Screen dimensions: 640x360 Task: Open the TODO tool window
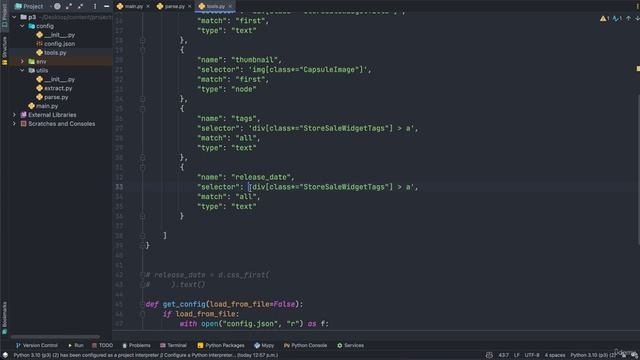pos(102,345)
